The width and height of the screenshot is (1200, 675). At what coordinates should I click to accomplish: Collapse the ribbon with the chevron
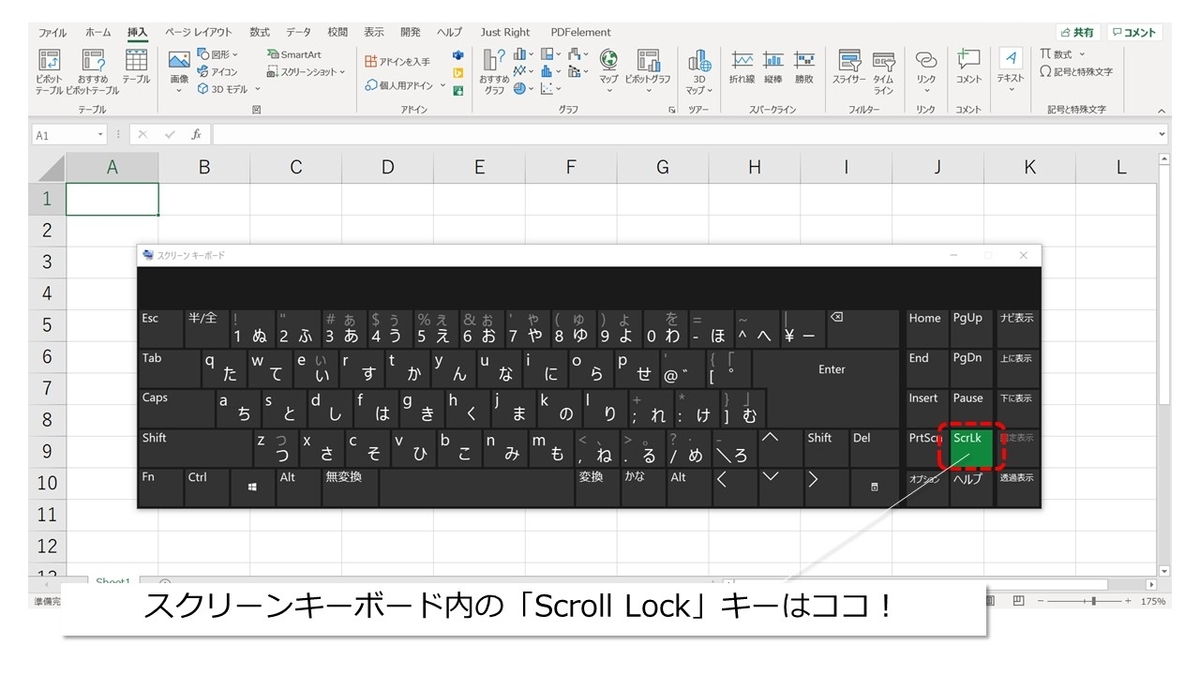coord(1161,111)
